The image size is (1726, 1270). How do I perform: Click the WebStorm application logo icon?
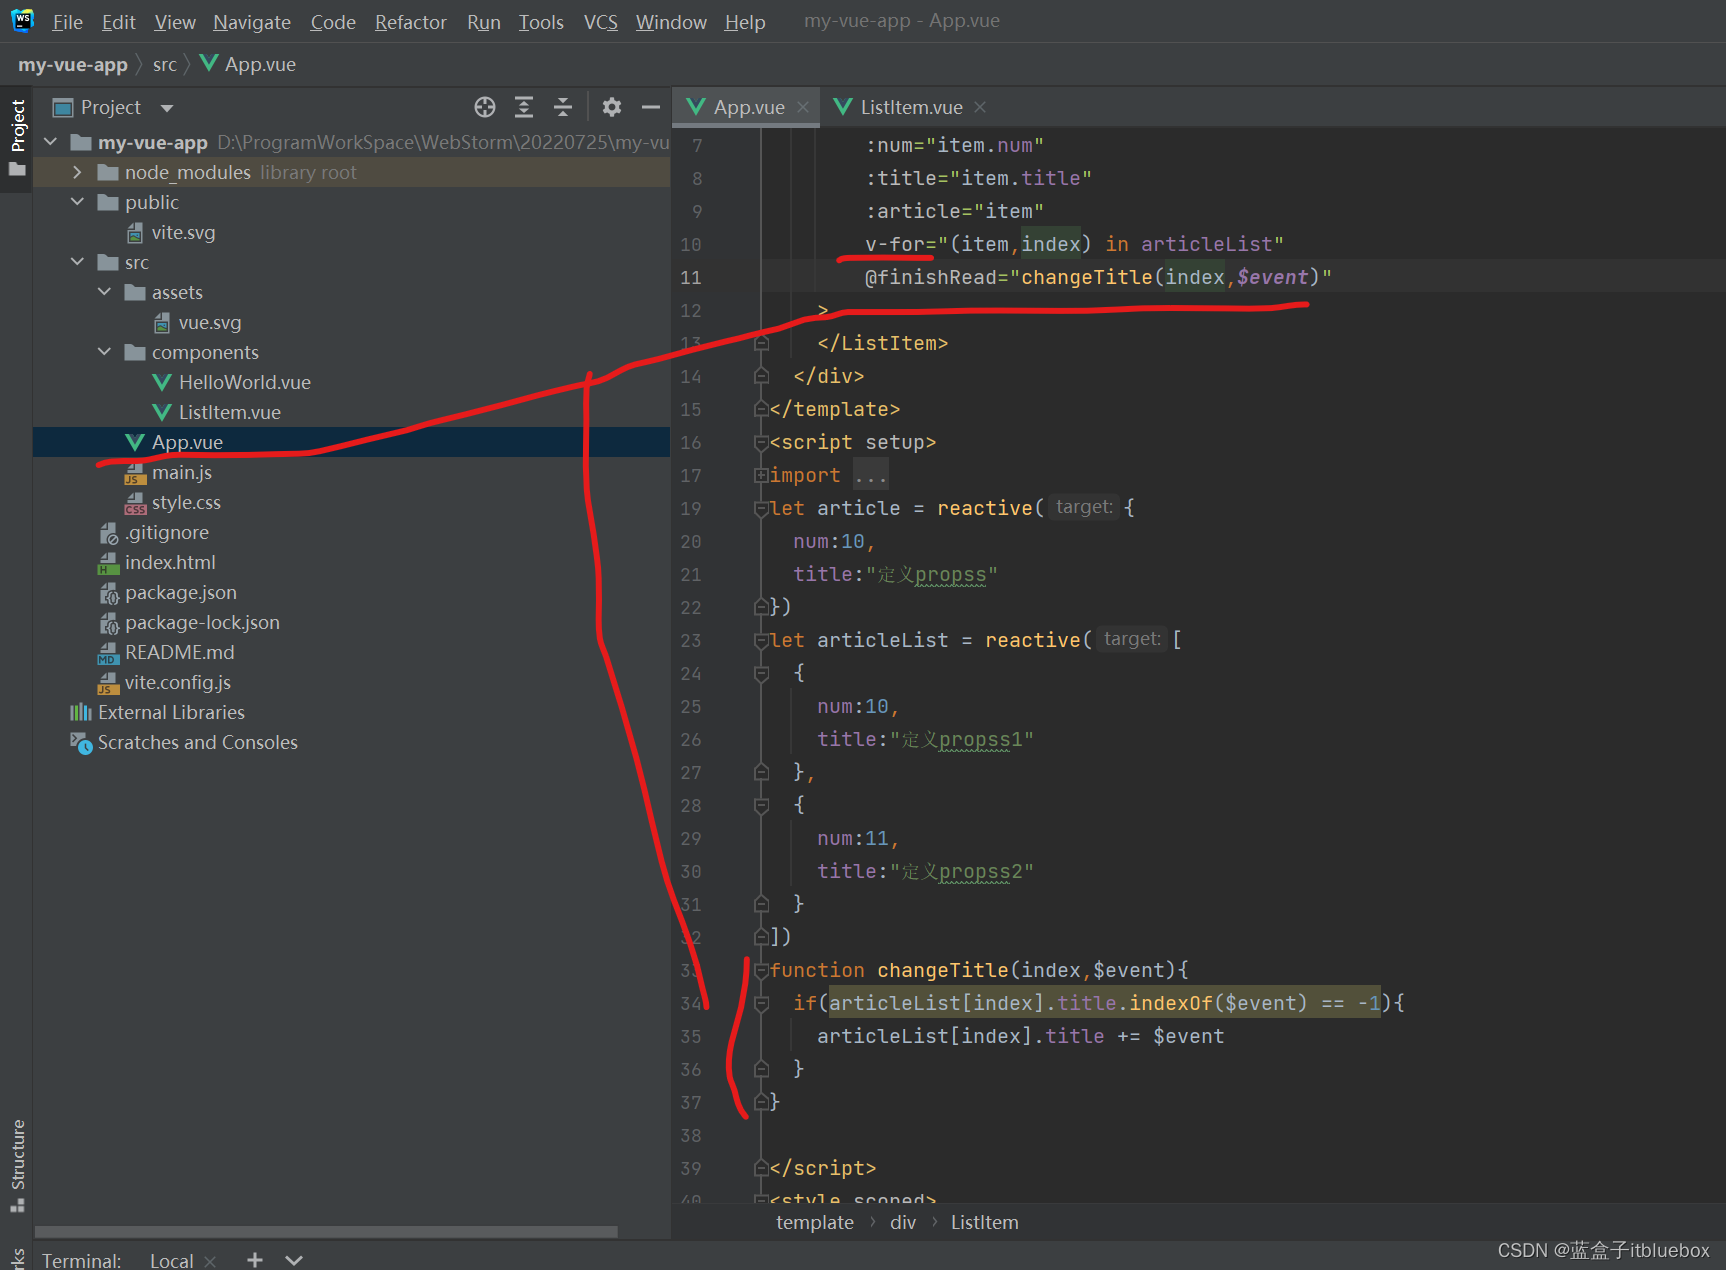click(23, 20)
